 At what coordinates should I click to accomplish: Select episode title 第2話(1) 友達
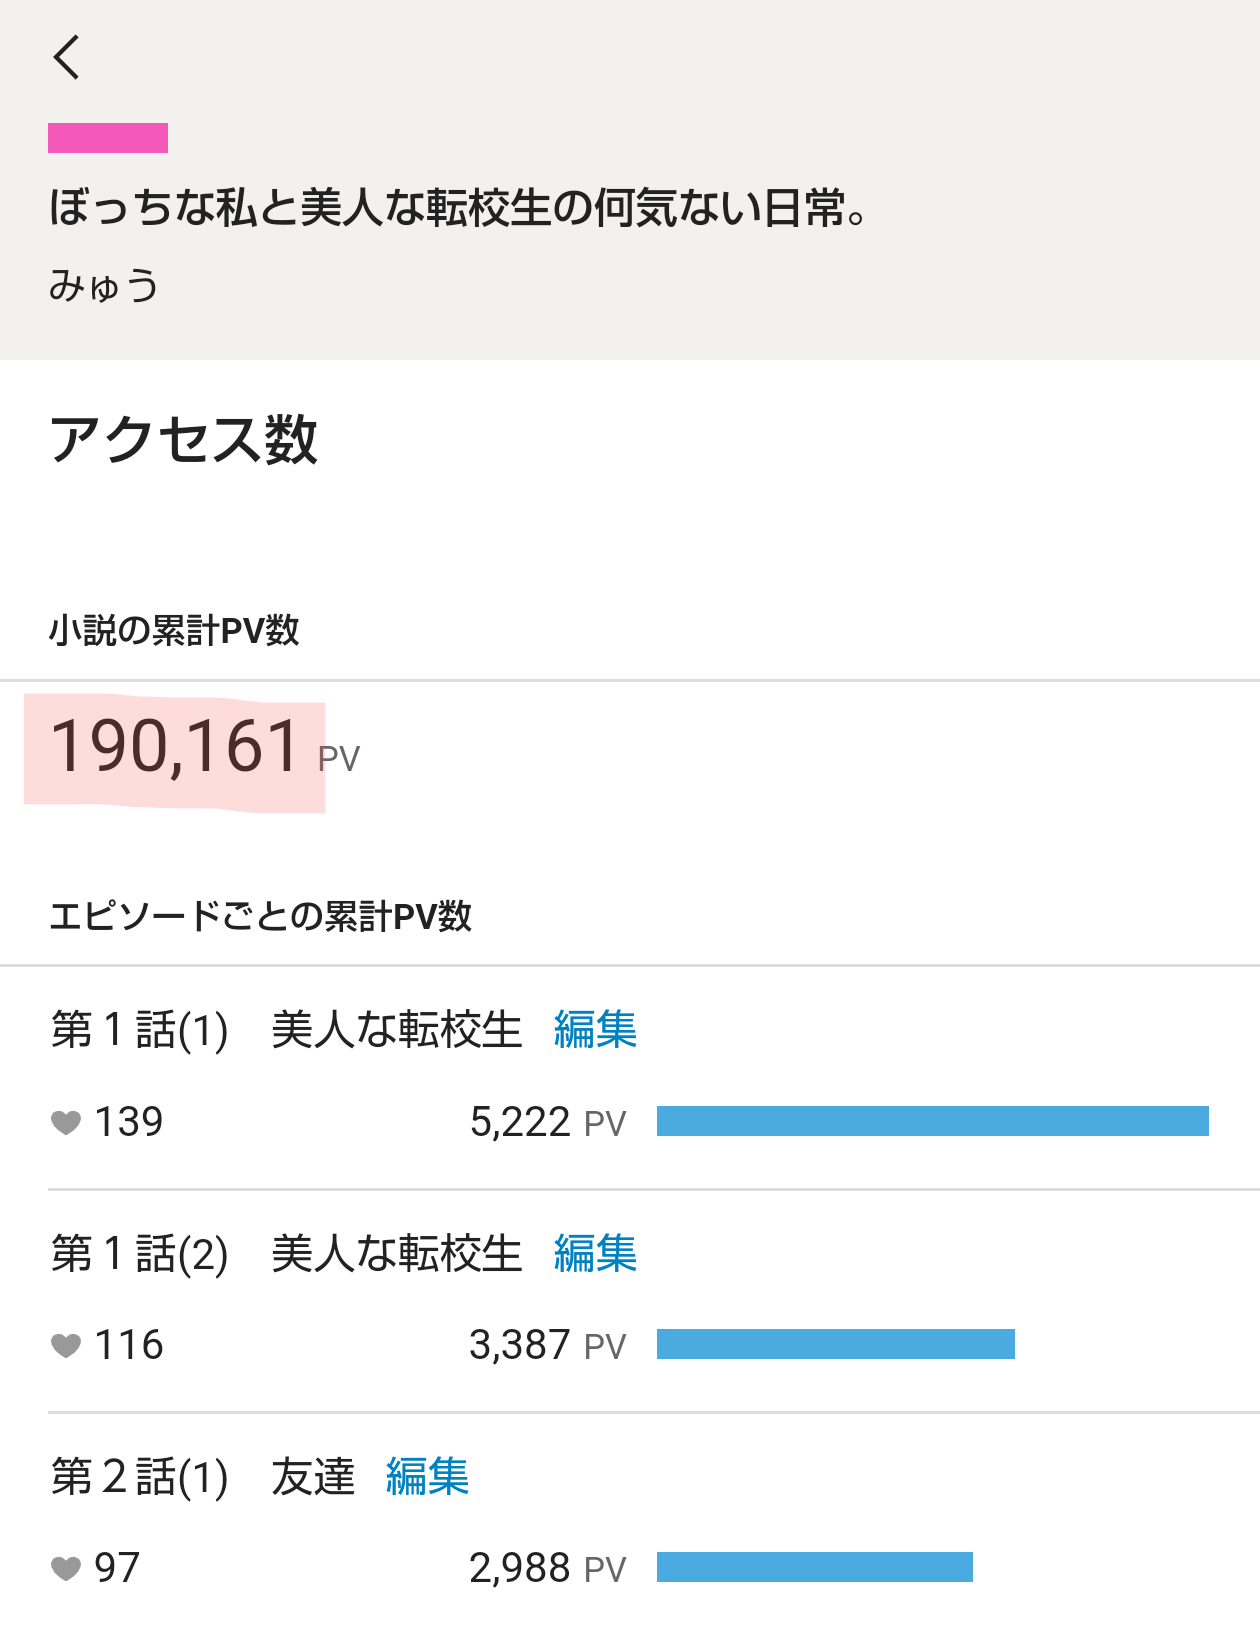pos(203,1477)
